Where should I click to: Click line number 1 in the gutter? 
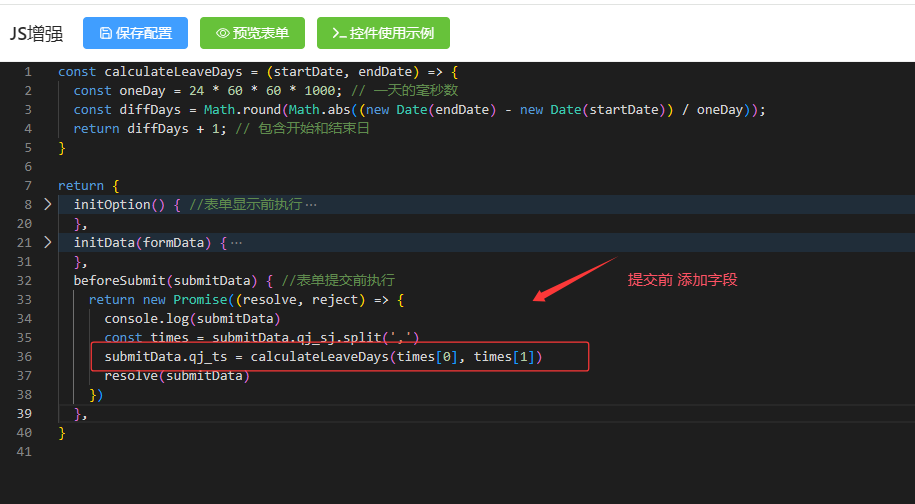tap(28, 72)
